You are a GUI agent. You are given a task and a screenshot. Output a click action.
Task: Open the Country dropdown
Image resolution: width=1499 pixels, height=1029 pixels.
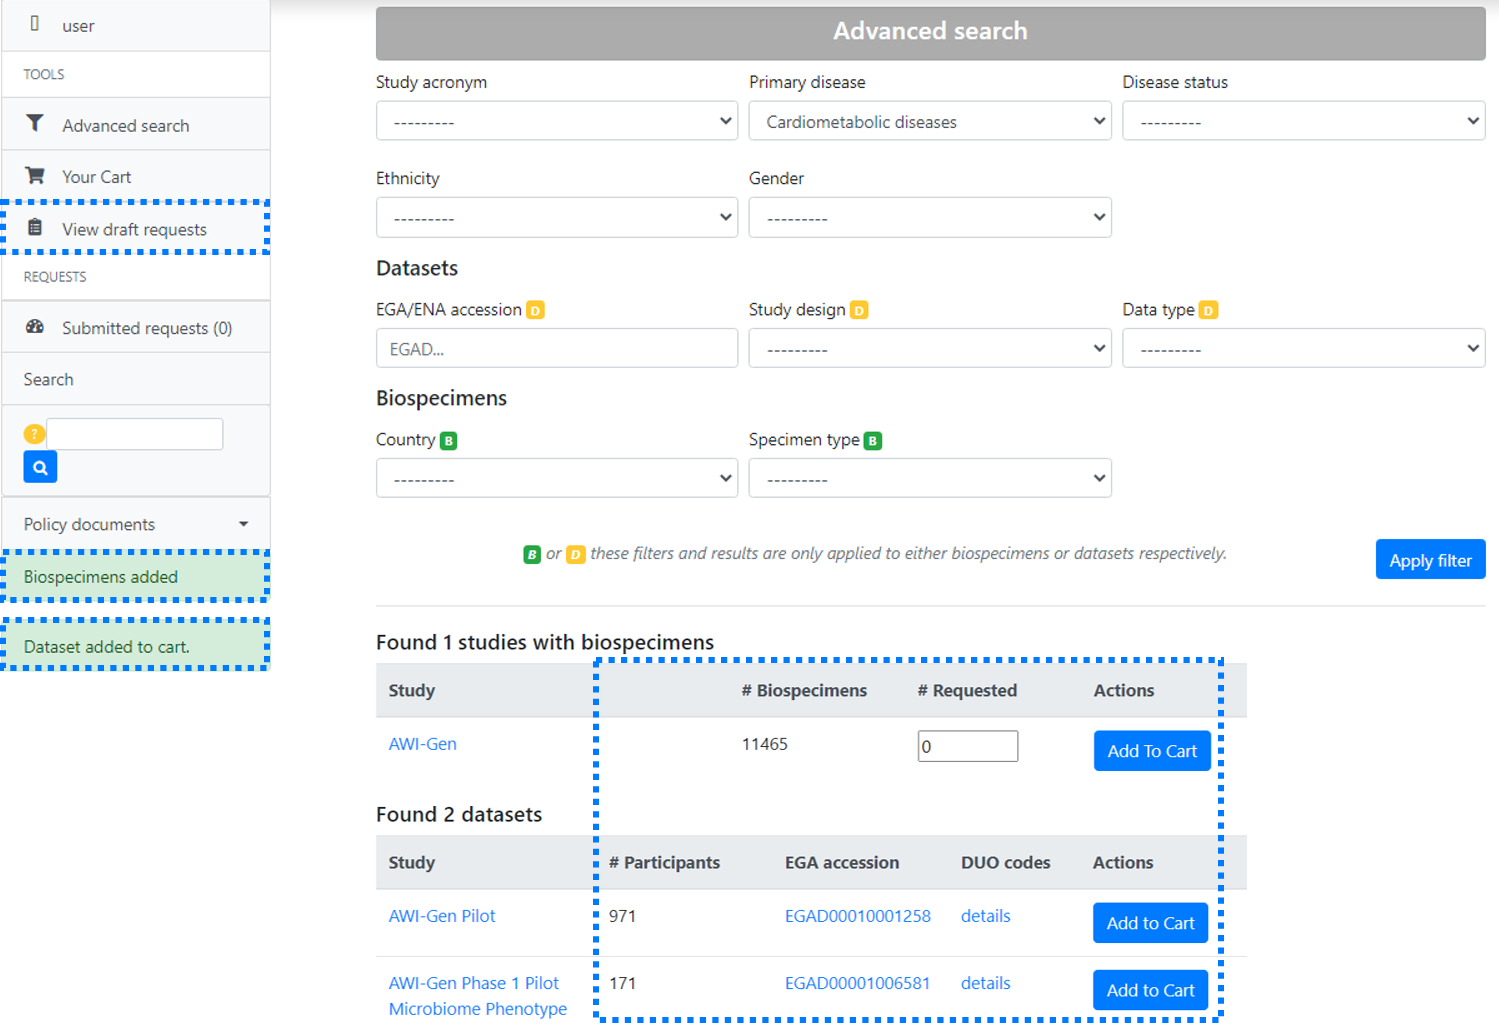[x=557, y=478]
